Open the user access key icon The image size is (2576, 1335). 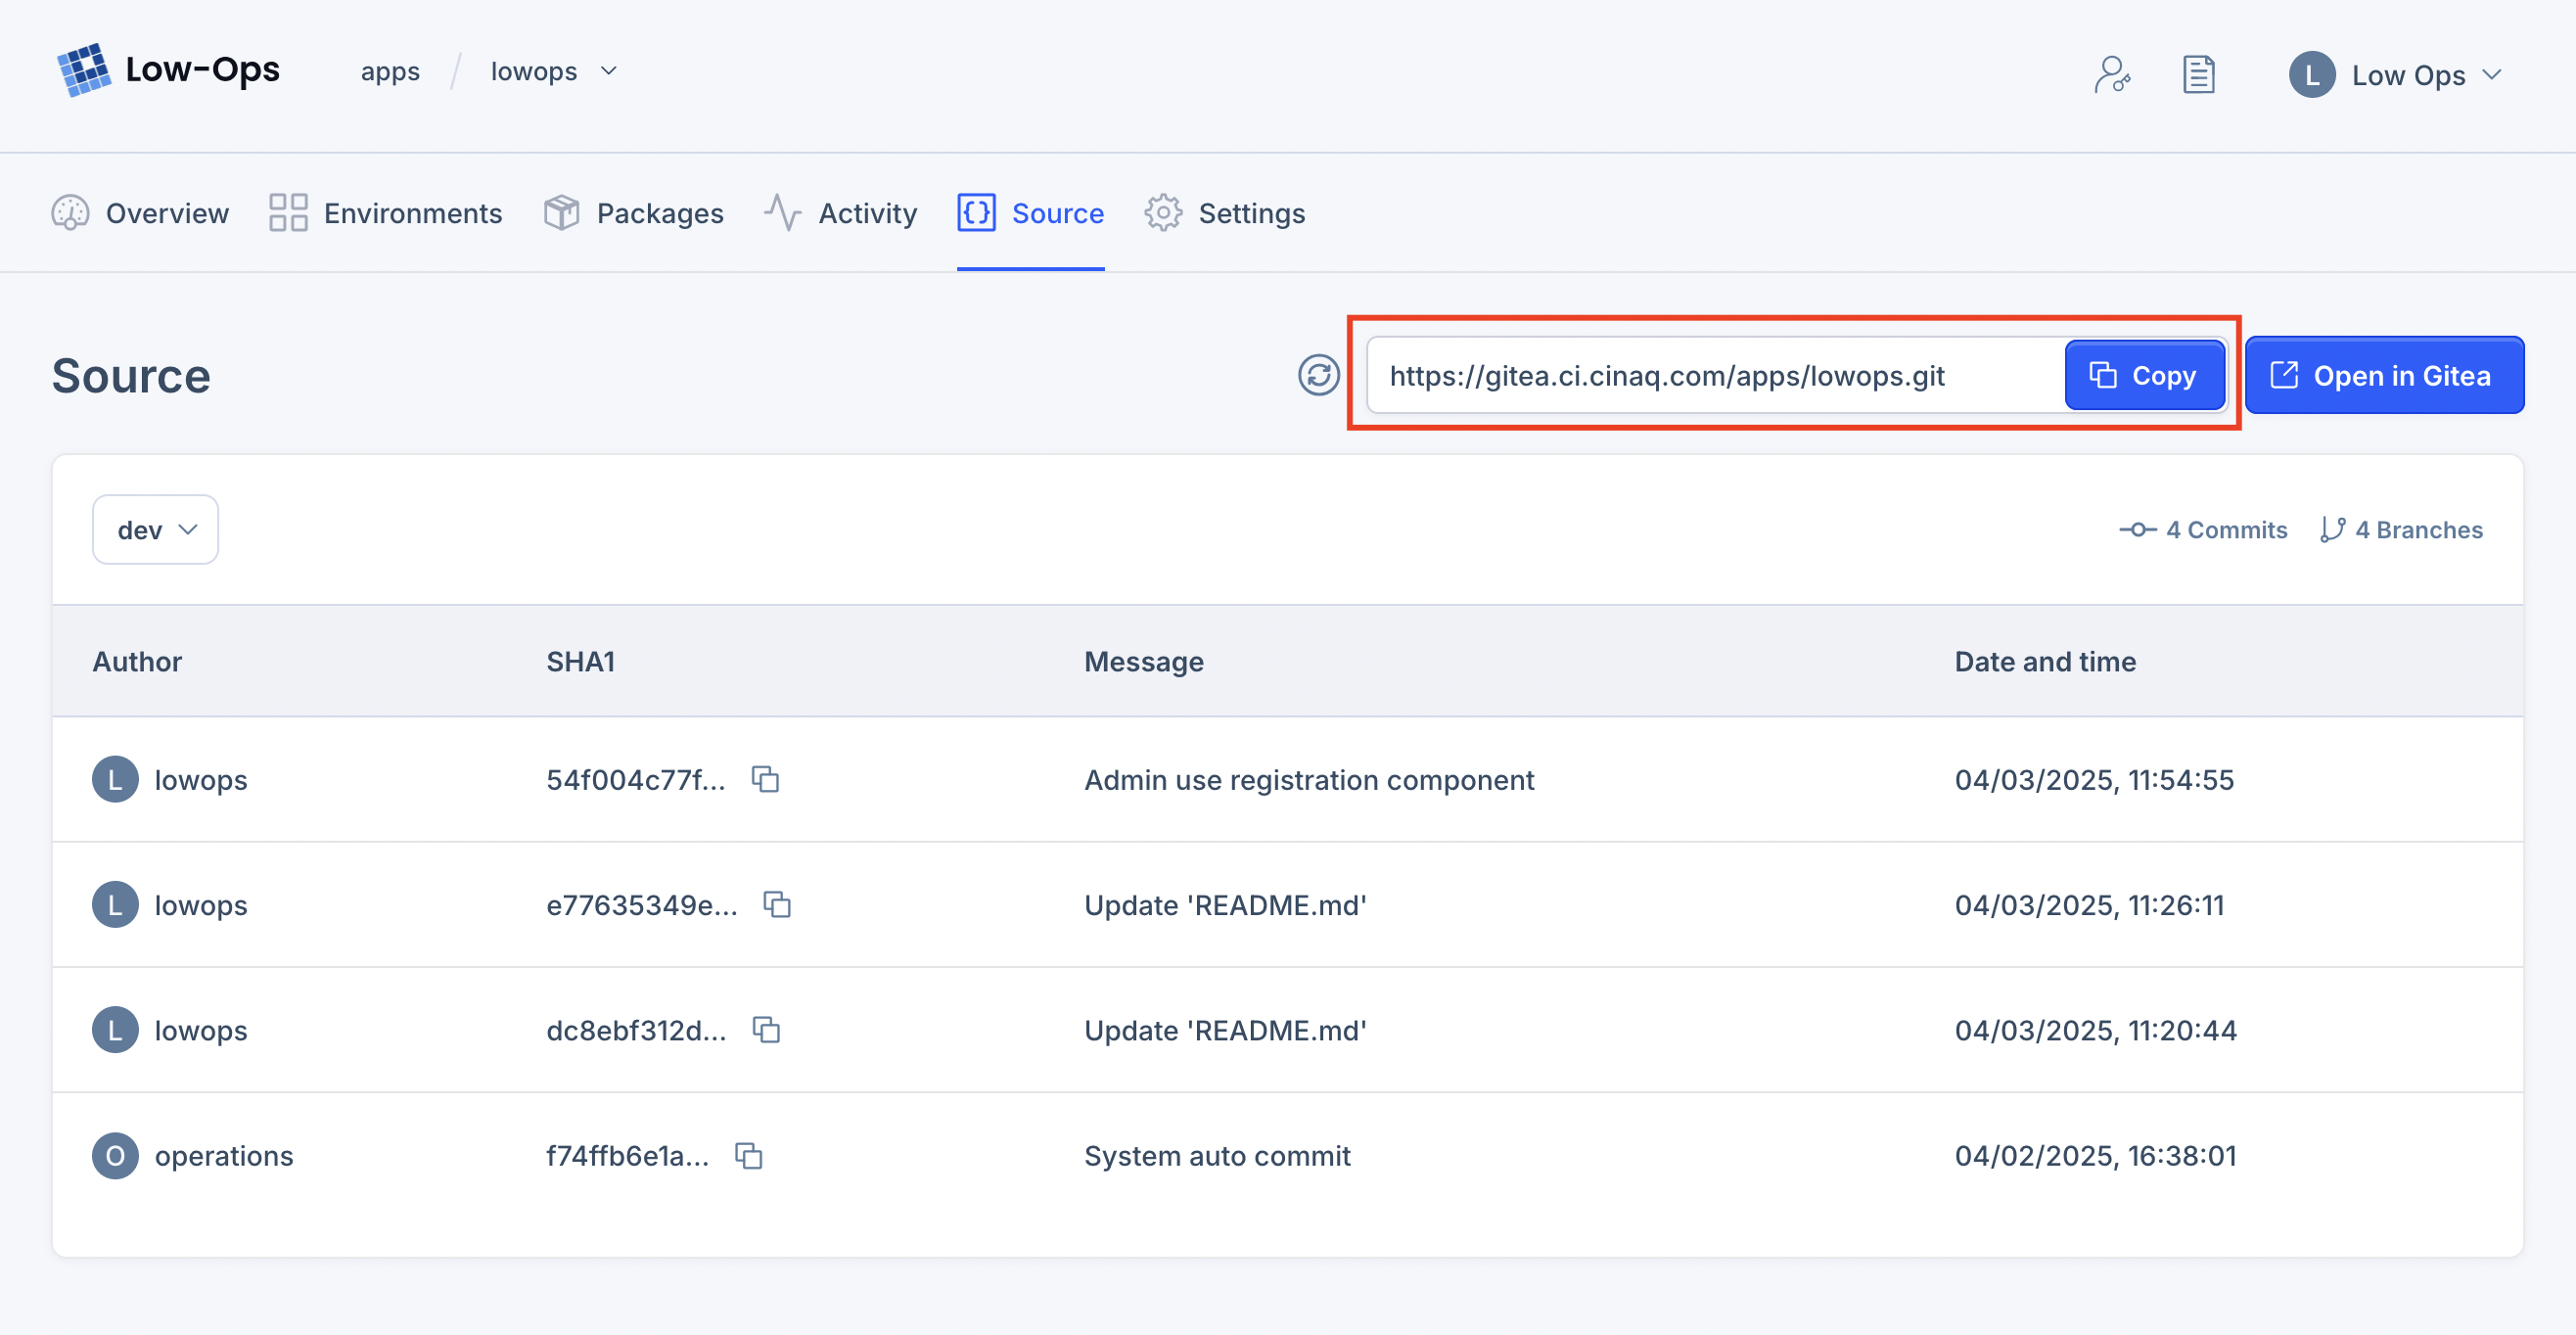coord(2111,74)
